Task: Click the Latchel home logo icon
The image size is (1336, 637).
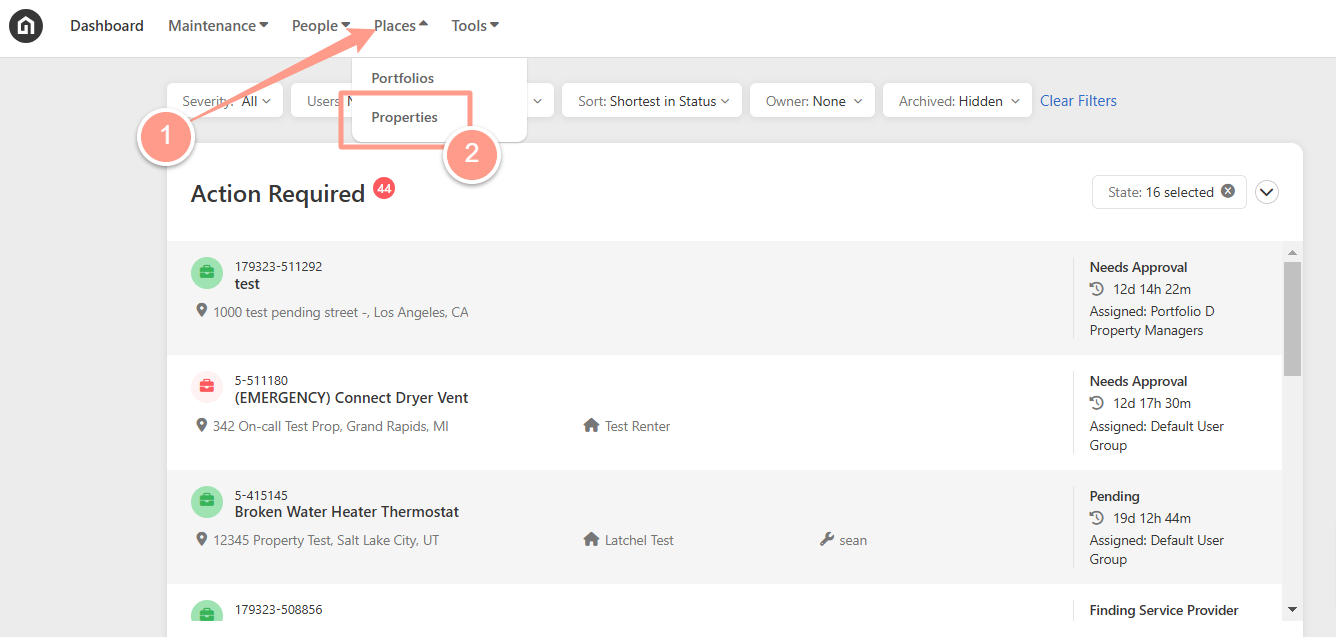Action: [x=26, y=26]
